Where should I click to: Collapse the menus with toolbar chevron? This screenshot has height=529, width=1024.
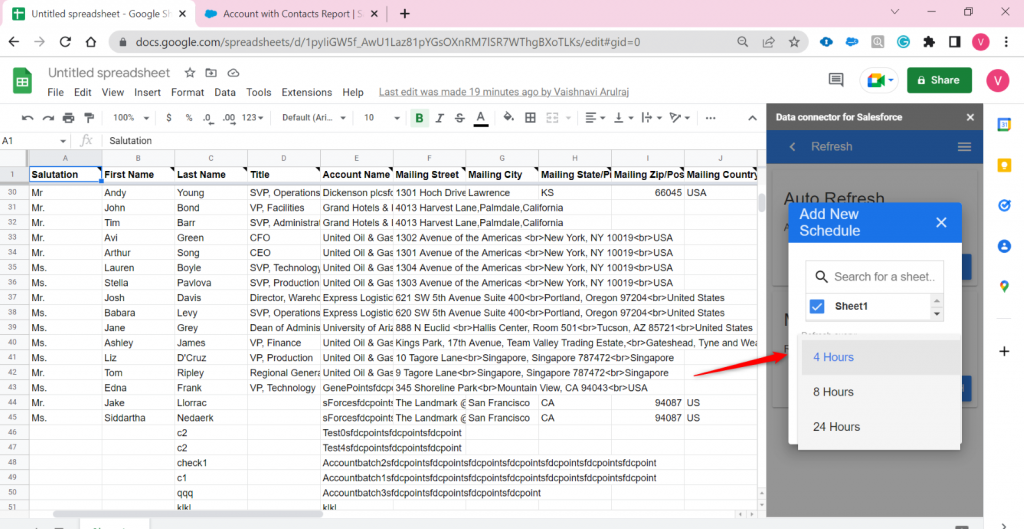(752, 118)
